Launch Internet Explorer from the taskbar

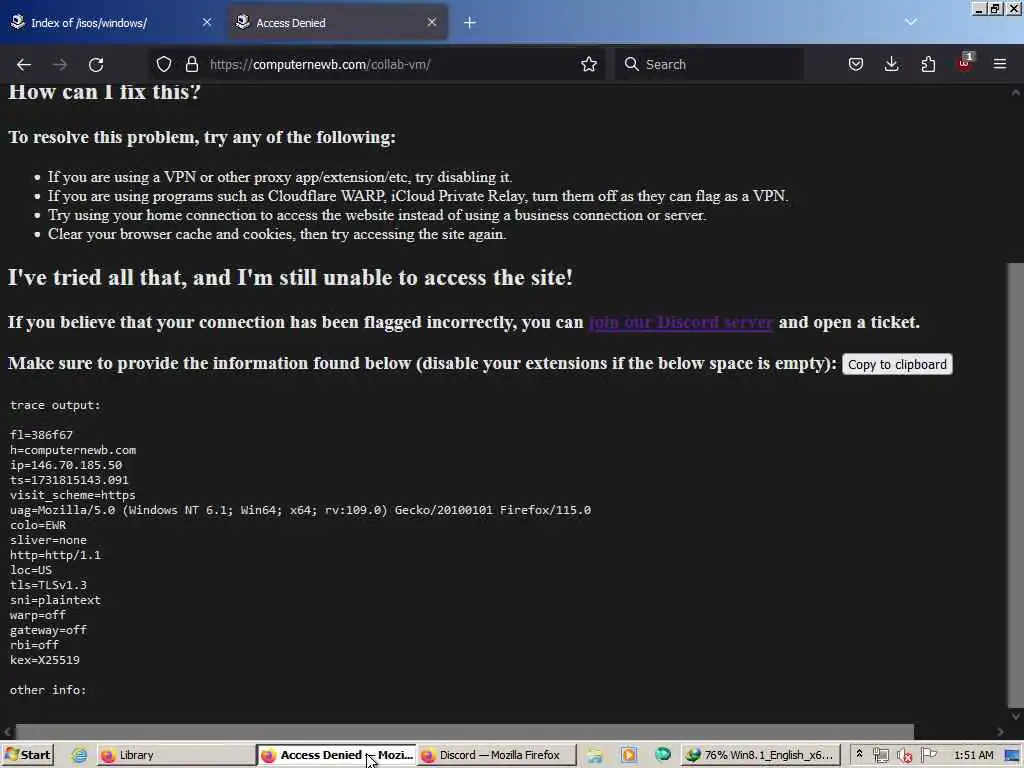(x=80, y=755)
